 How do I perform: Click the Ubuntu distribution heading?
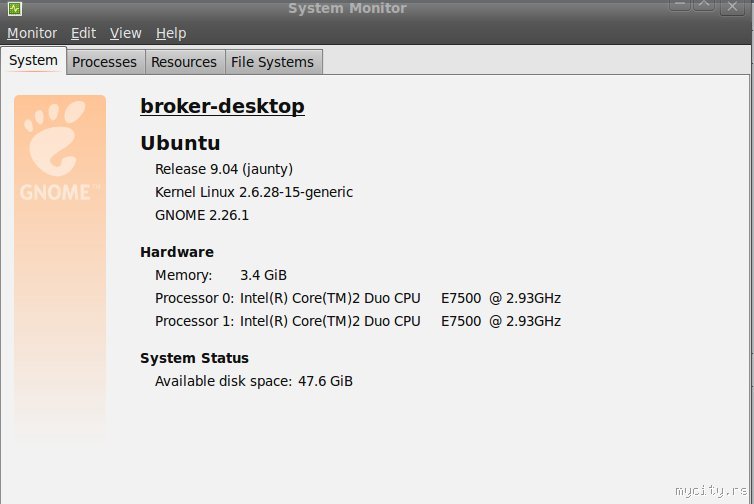click(x=180, y=142)
